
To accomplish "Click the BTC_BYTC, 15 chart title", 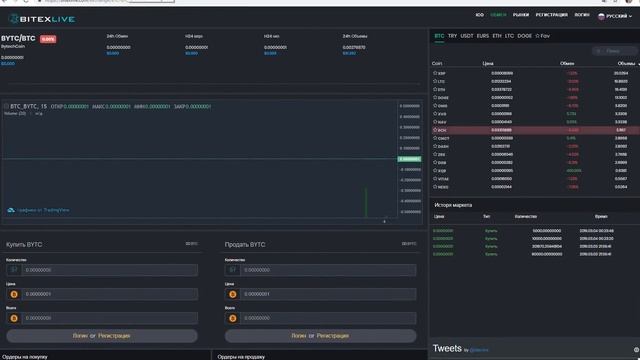I will point(29,106).
